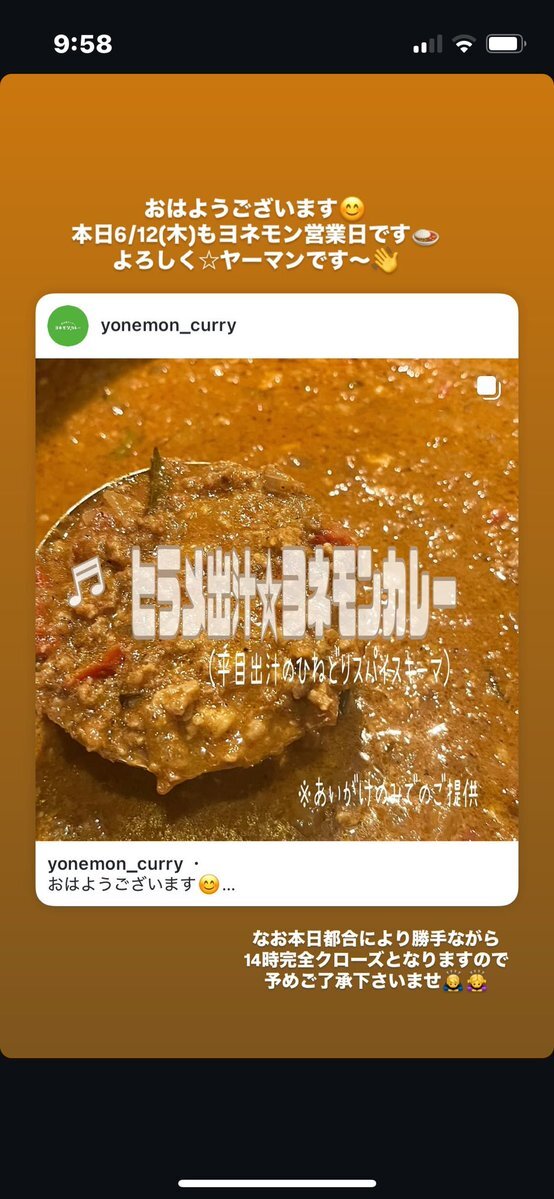
Task: Tap the curry plate emoji after 営業日です
Action: pyautogui.click(x=426, y=236)
